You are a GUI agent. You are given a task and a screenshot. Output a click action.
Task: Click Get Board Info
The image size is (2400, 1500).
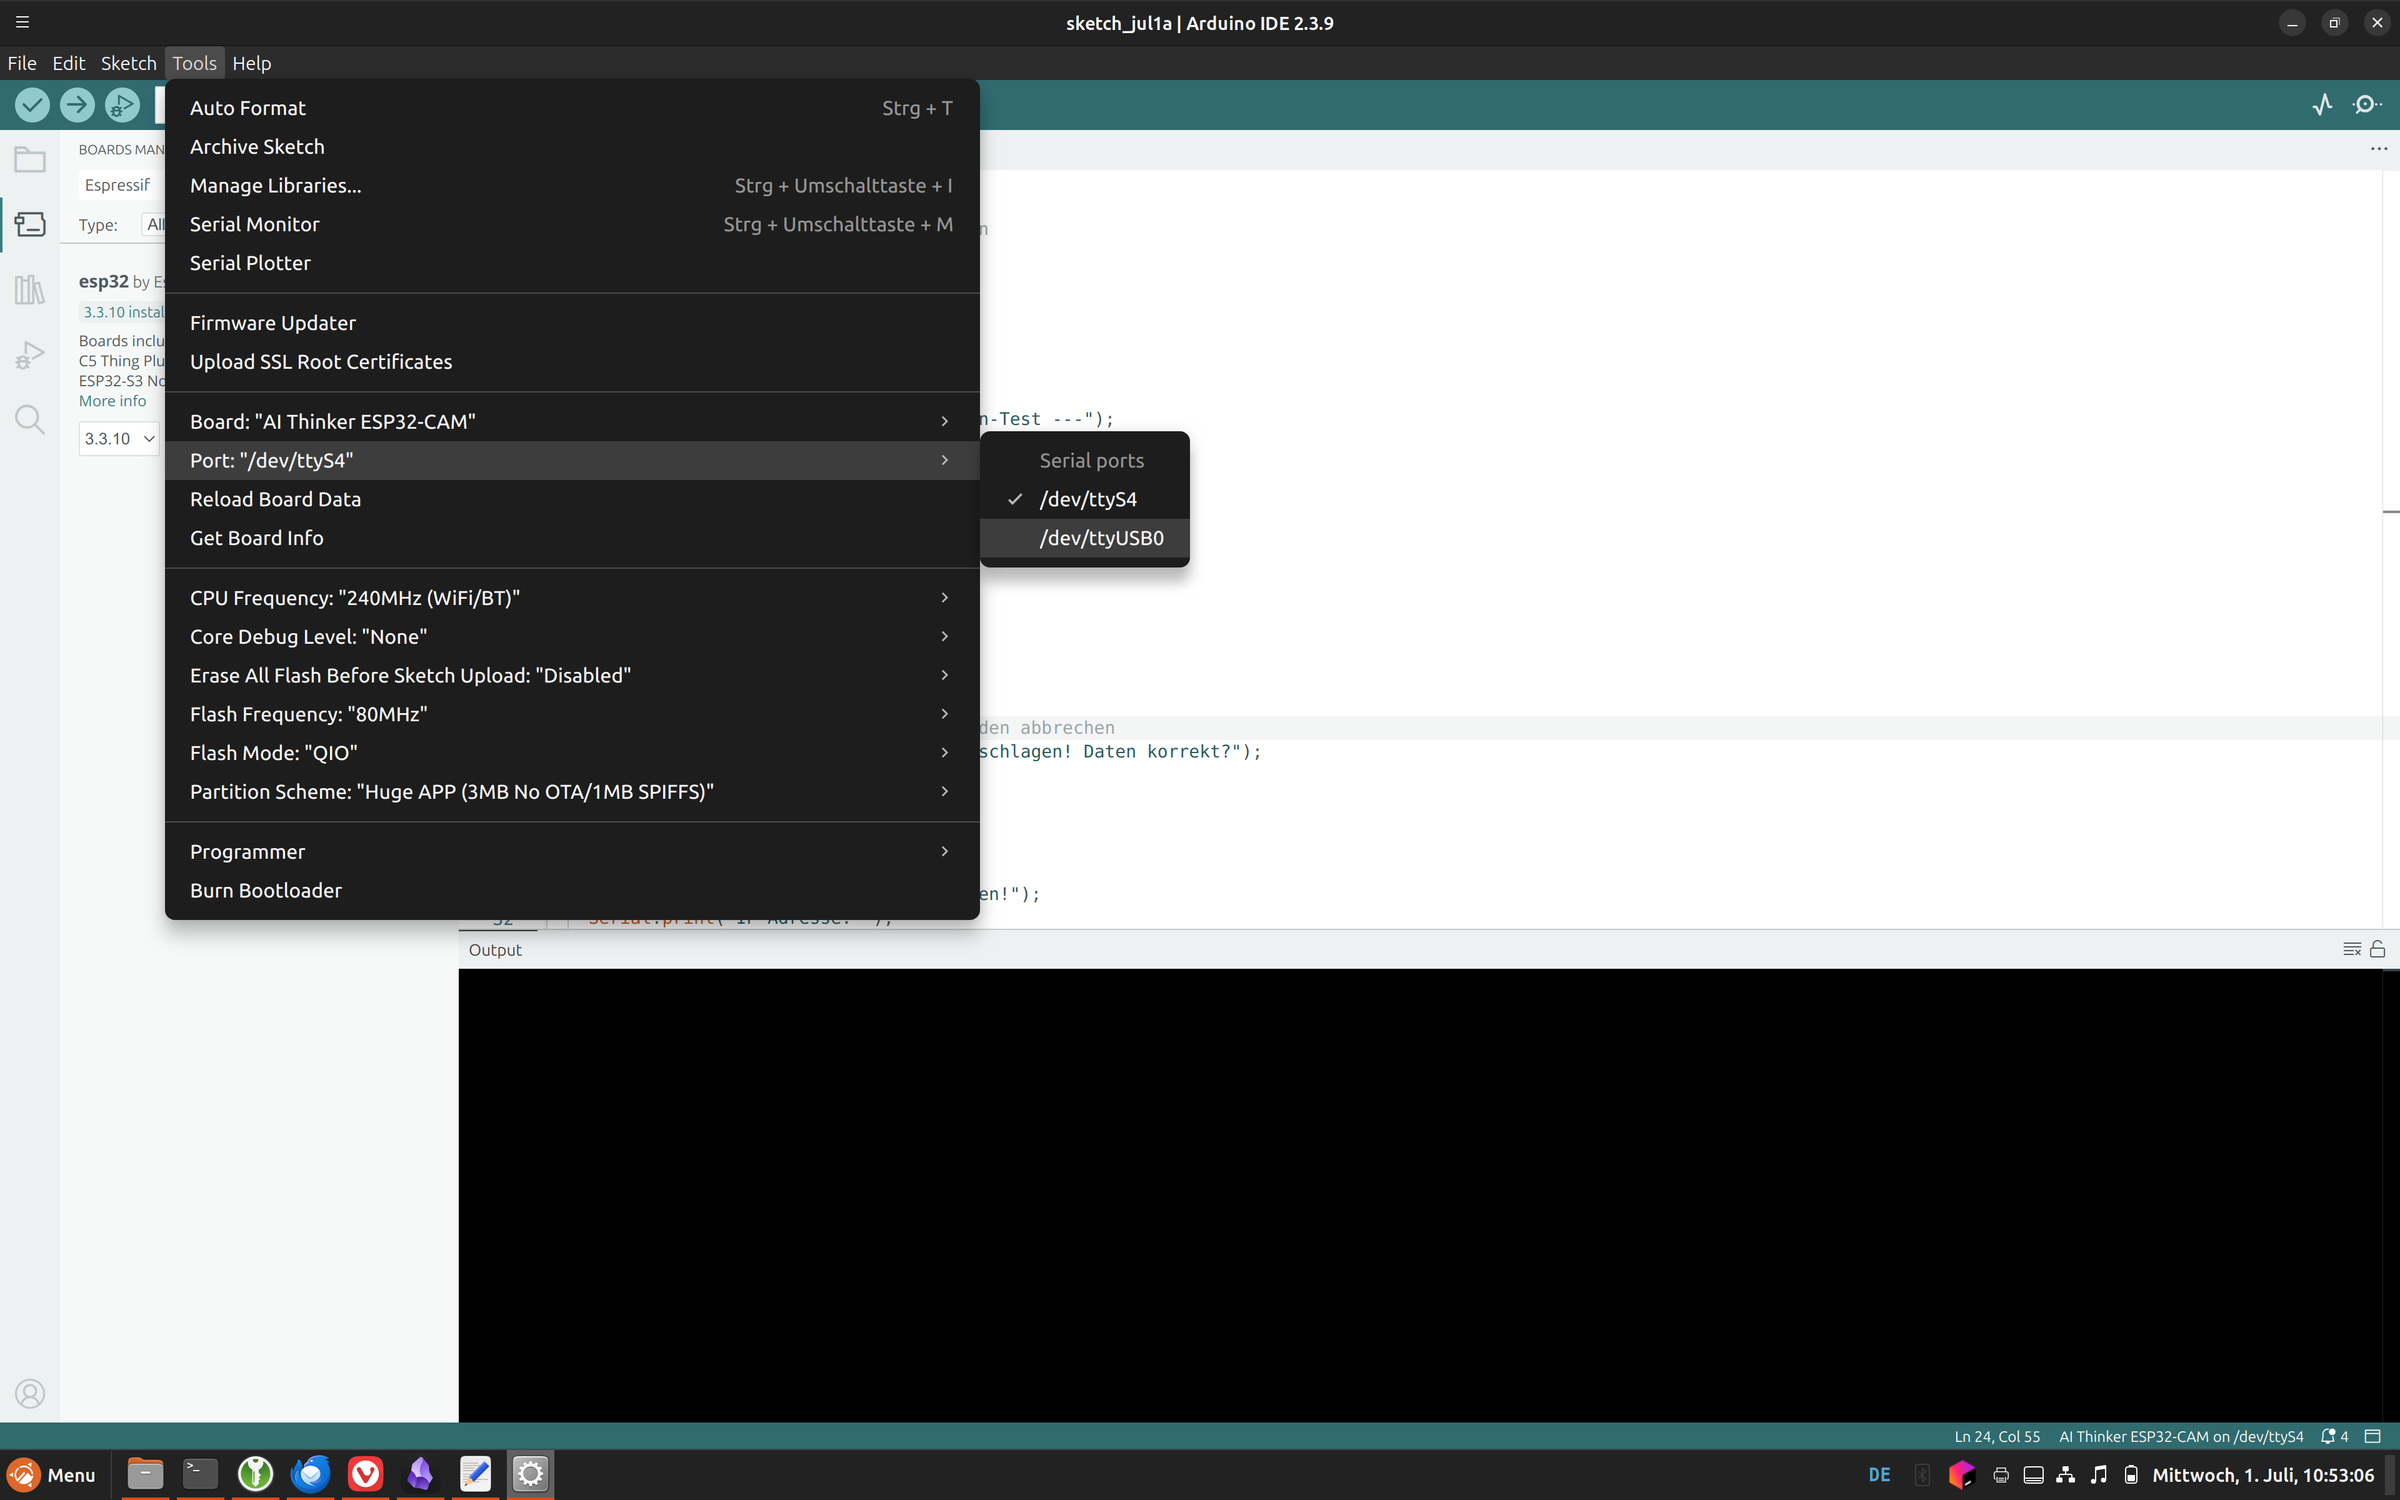point(572,538)
